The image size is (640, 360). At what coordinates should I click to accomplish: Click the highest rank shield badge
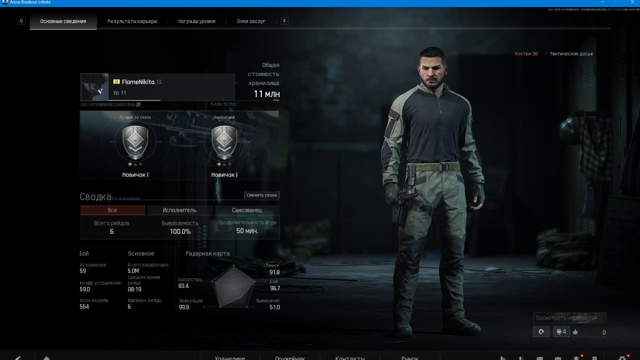tap(224, 142)
